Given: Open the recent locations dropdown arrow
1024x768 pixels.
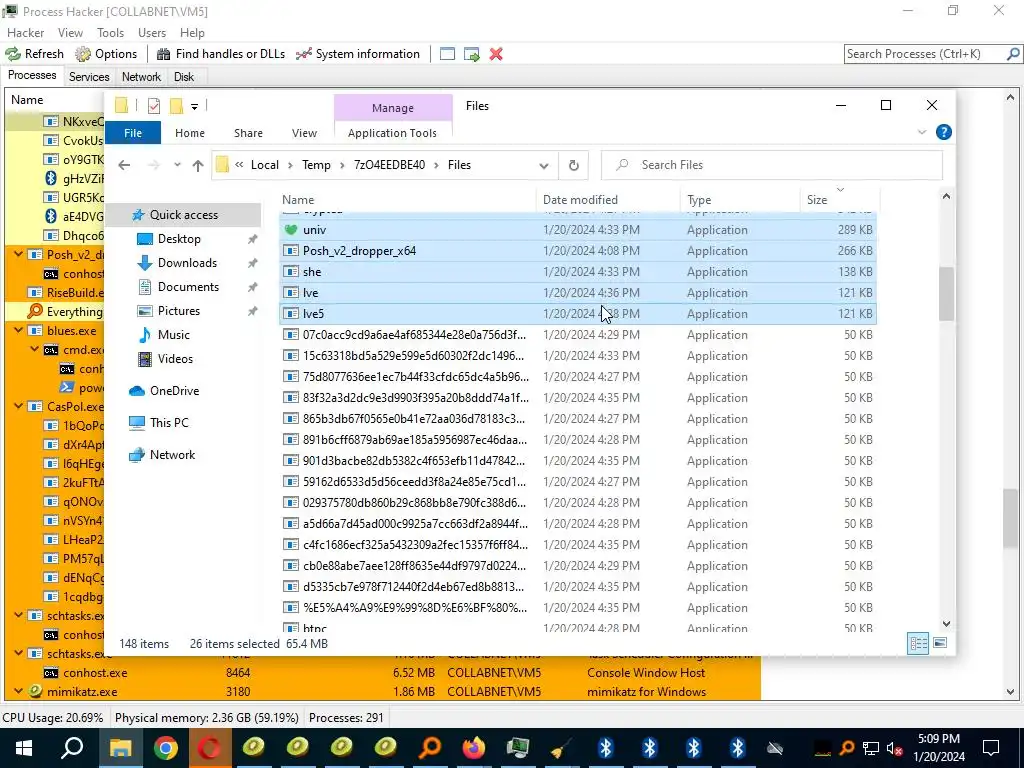Looking at the screenshot, I should click(177, 165).
